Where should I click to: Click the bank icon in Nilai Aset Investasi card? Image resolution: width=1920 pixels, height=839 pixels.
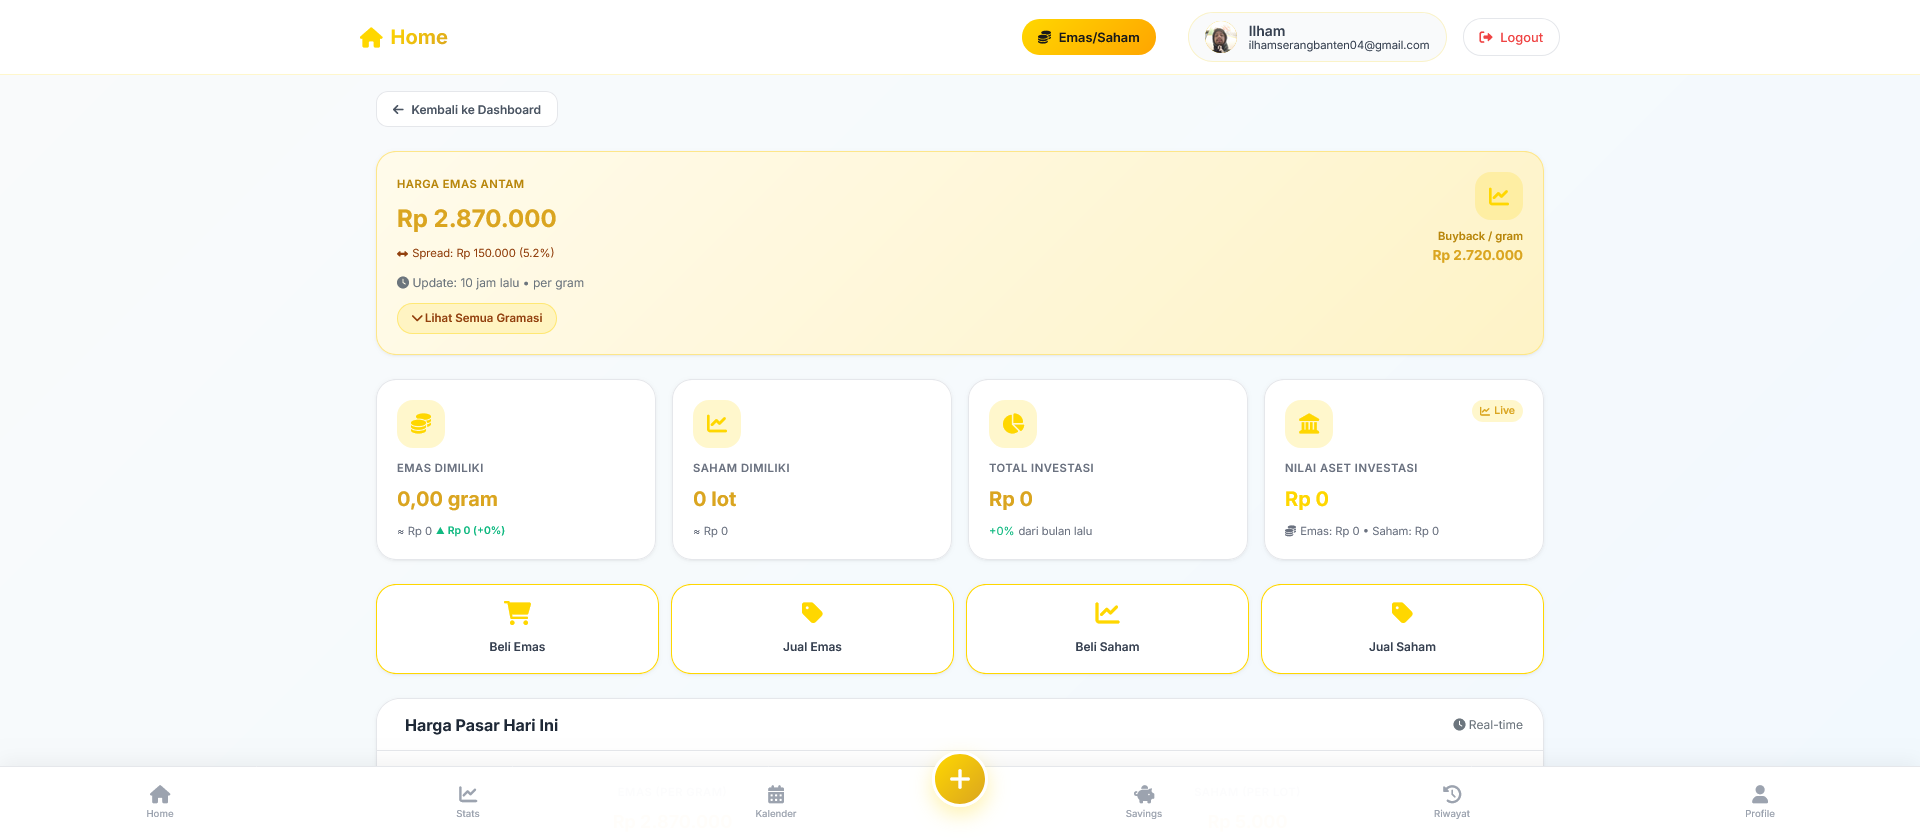pos(1309,424)
